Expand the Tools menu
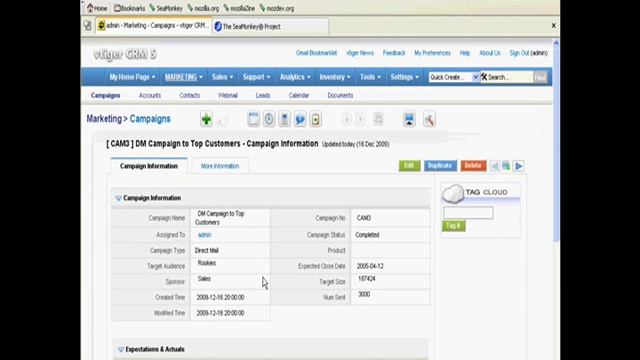640x360 pixels. [370, 77]
